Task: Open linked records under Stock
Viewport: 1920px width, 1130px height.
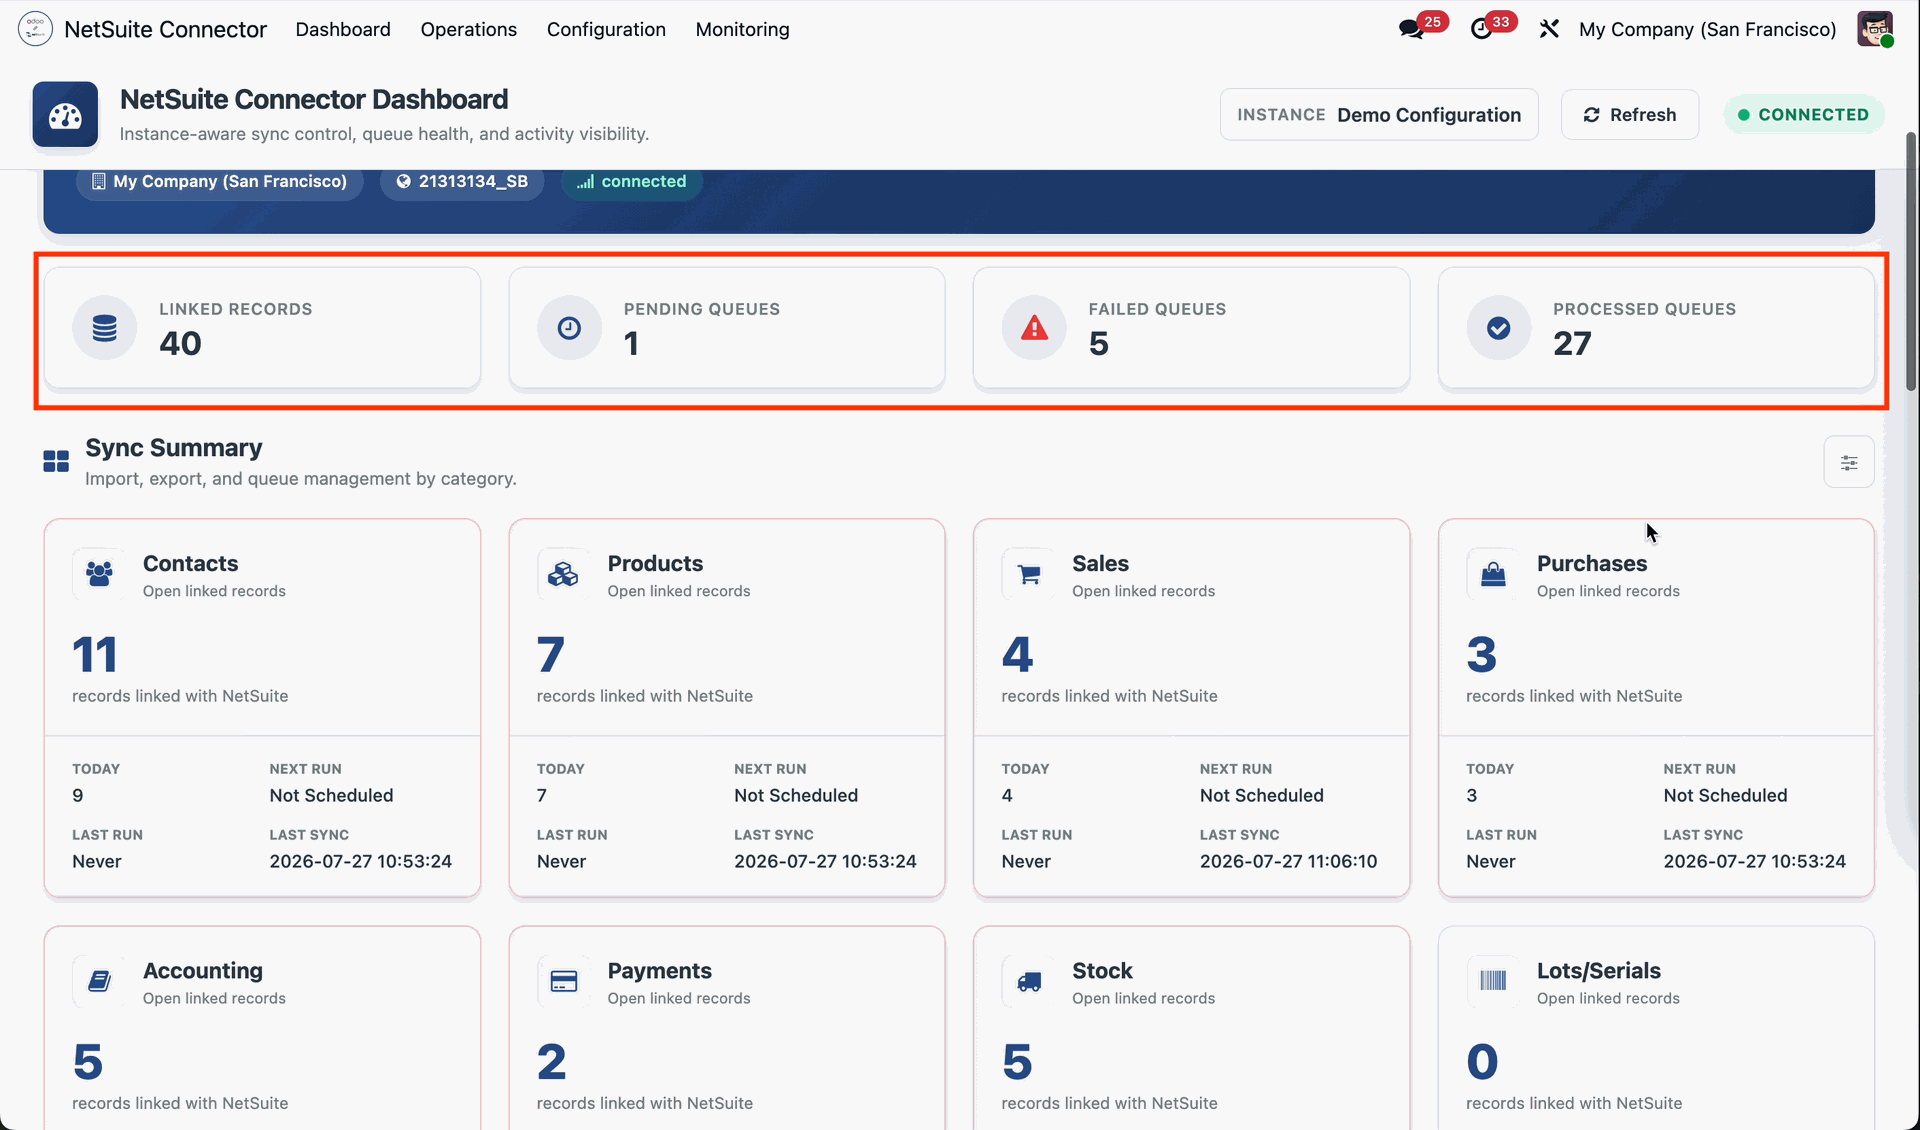Action: (x=1144, y=998)
